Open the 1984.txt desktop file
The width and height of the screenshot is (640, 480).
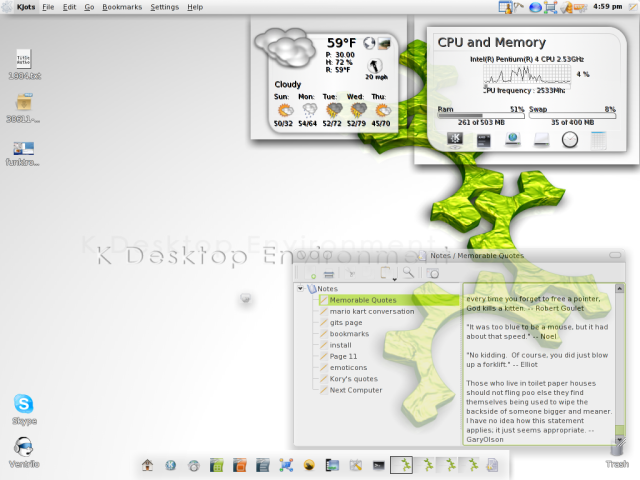coord(24,64)
